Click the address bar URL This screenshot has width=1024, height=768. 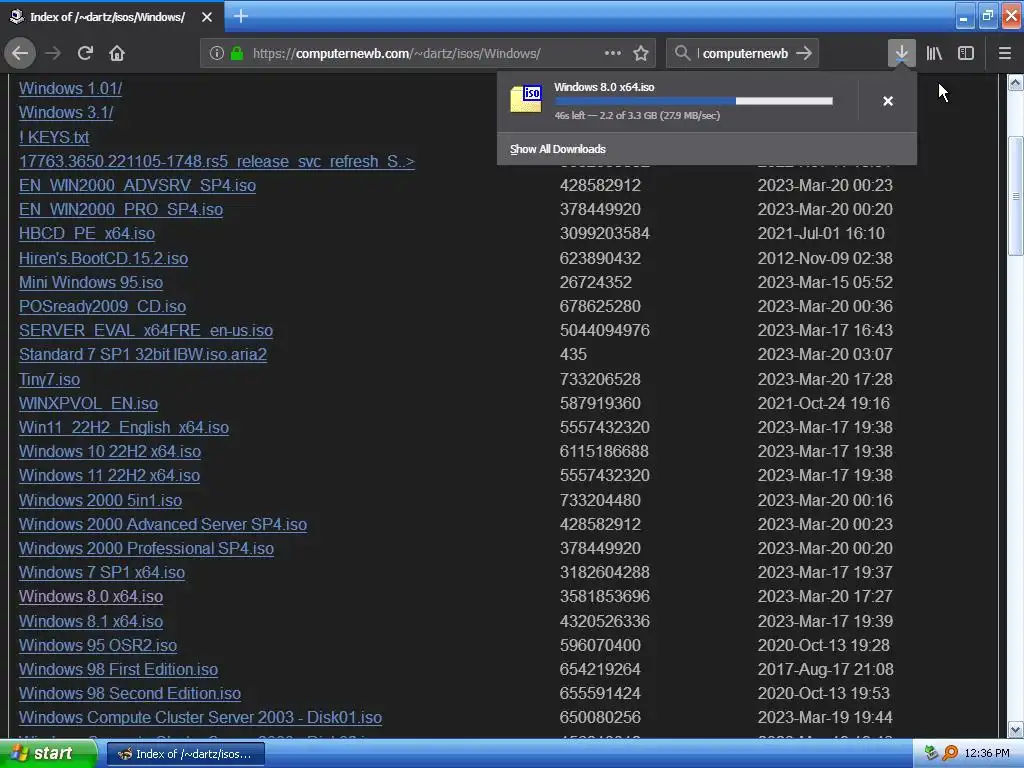tap(396, 54)
